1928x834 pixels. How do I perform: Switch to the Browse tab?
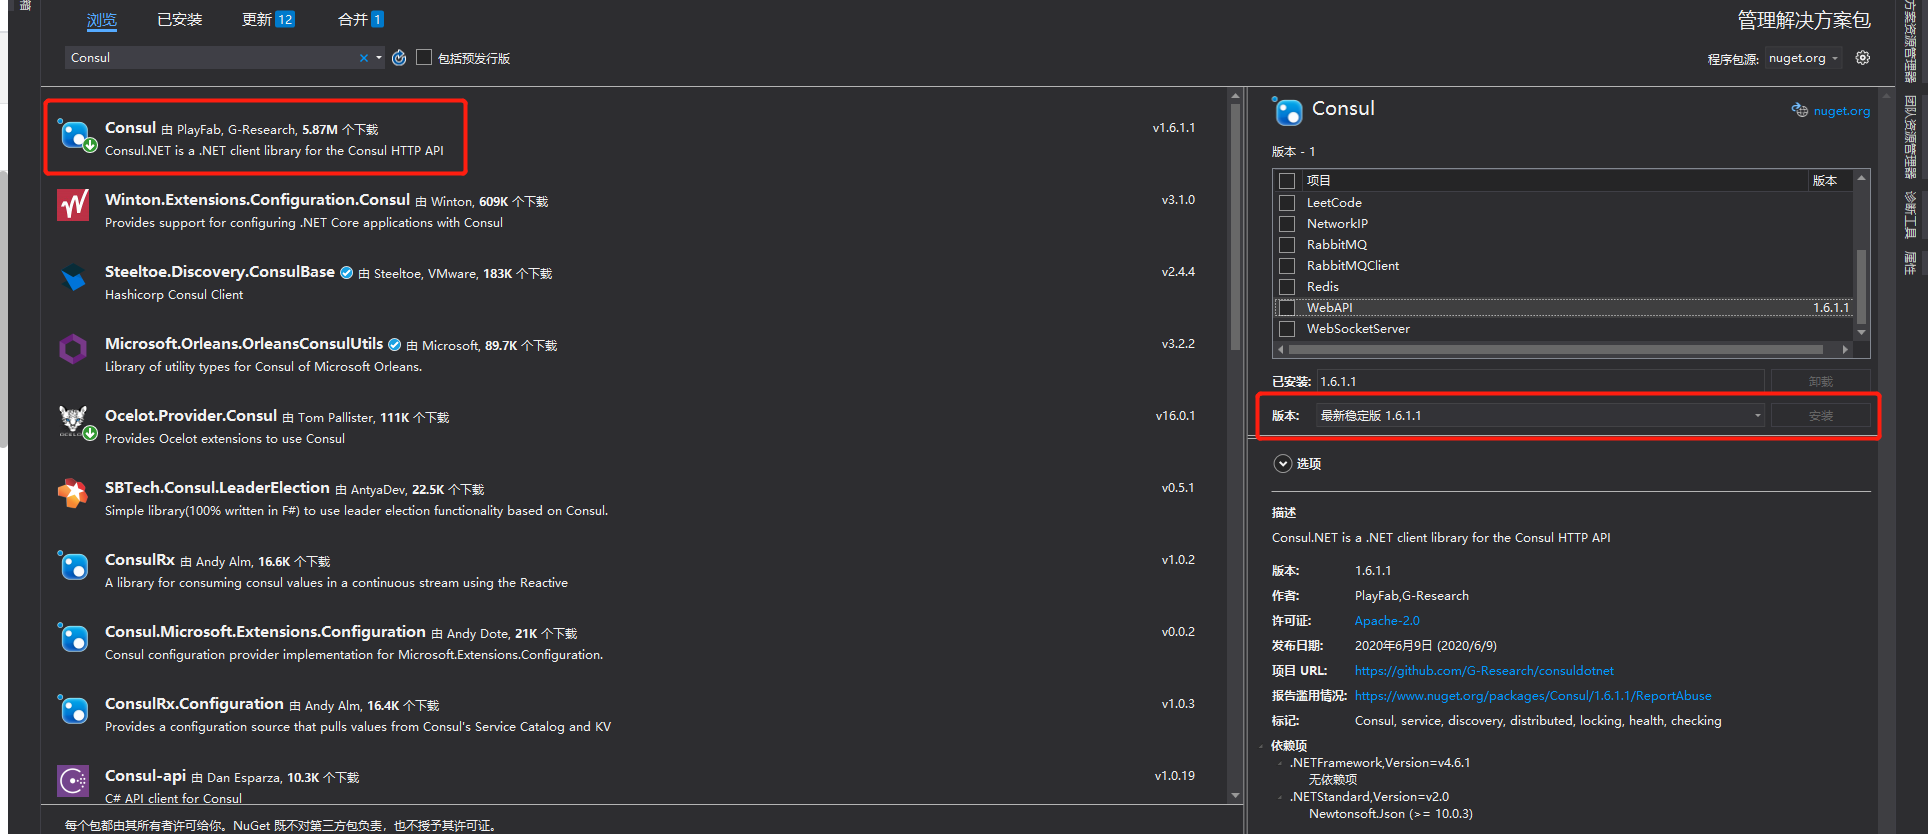[x=101, y=20]
